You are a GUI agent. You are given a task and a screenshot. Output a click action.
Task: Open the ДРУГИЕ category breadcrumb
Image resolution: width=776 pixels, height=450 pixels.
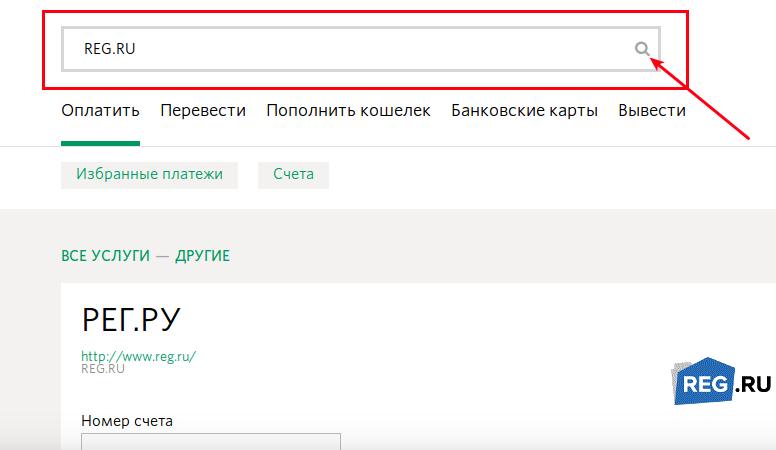coord(202,256)
